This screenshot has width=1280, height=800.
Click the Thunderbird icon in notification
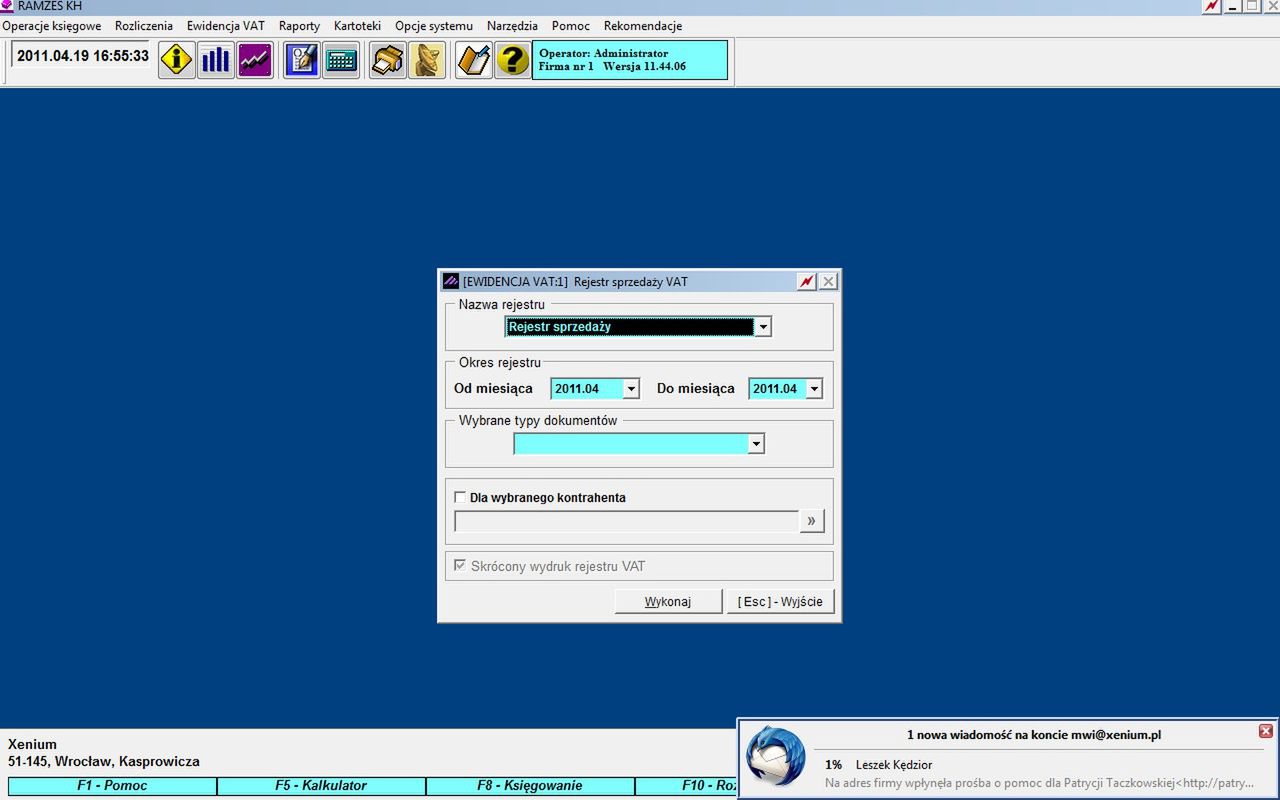(776, 756)
